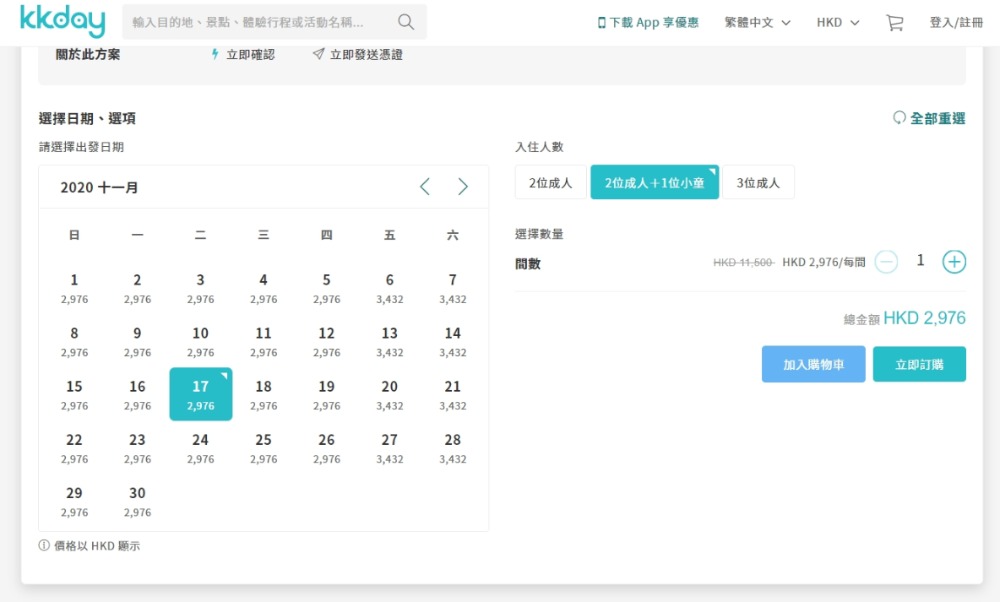Click the reset all options icon
Viewport: 1000px width, 602px height.
pos(899,118)
